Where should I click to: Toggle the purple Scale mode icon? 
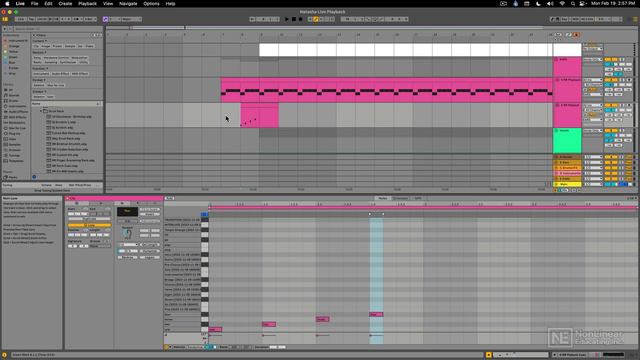pyautogui.click(x=105, y=19)
